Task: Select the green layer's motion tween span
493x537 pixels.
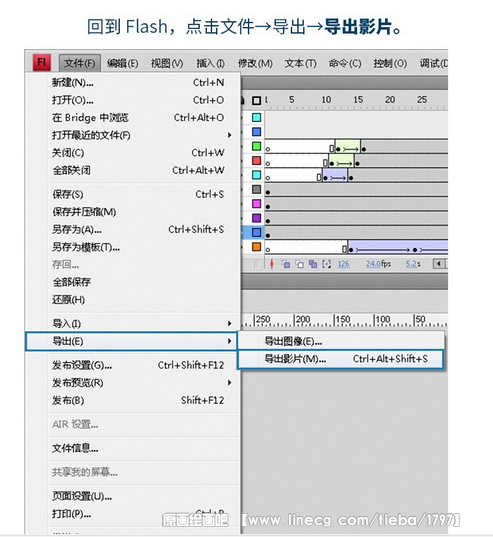Action: (347, 146)
